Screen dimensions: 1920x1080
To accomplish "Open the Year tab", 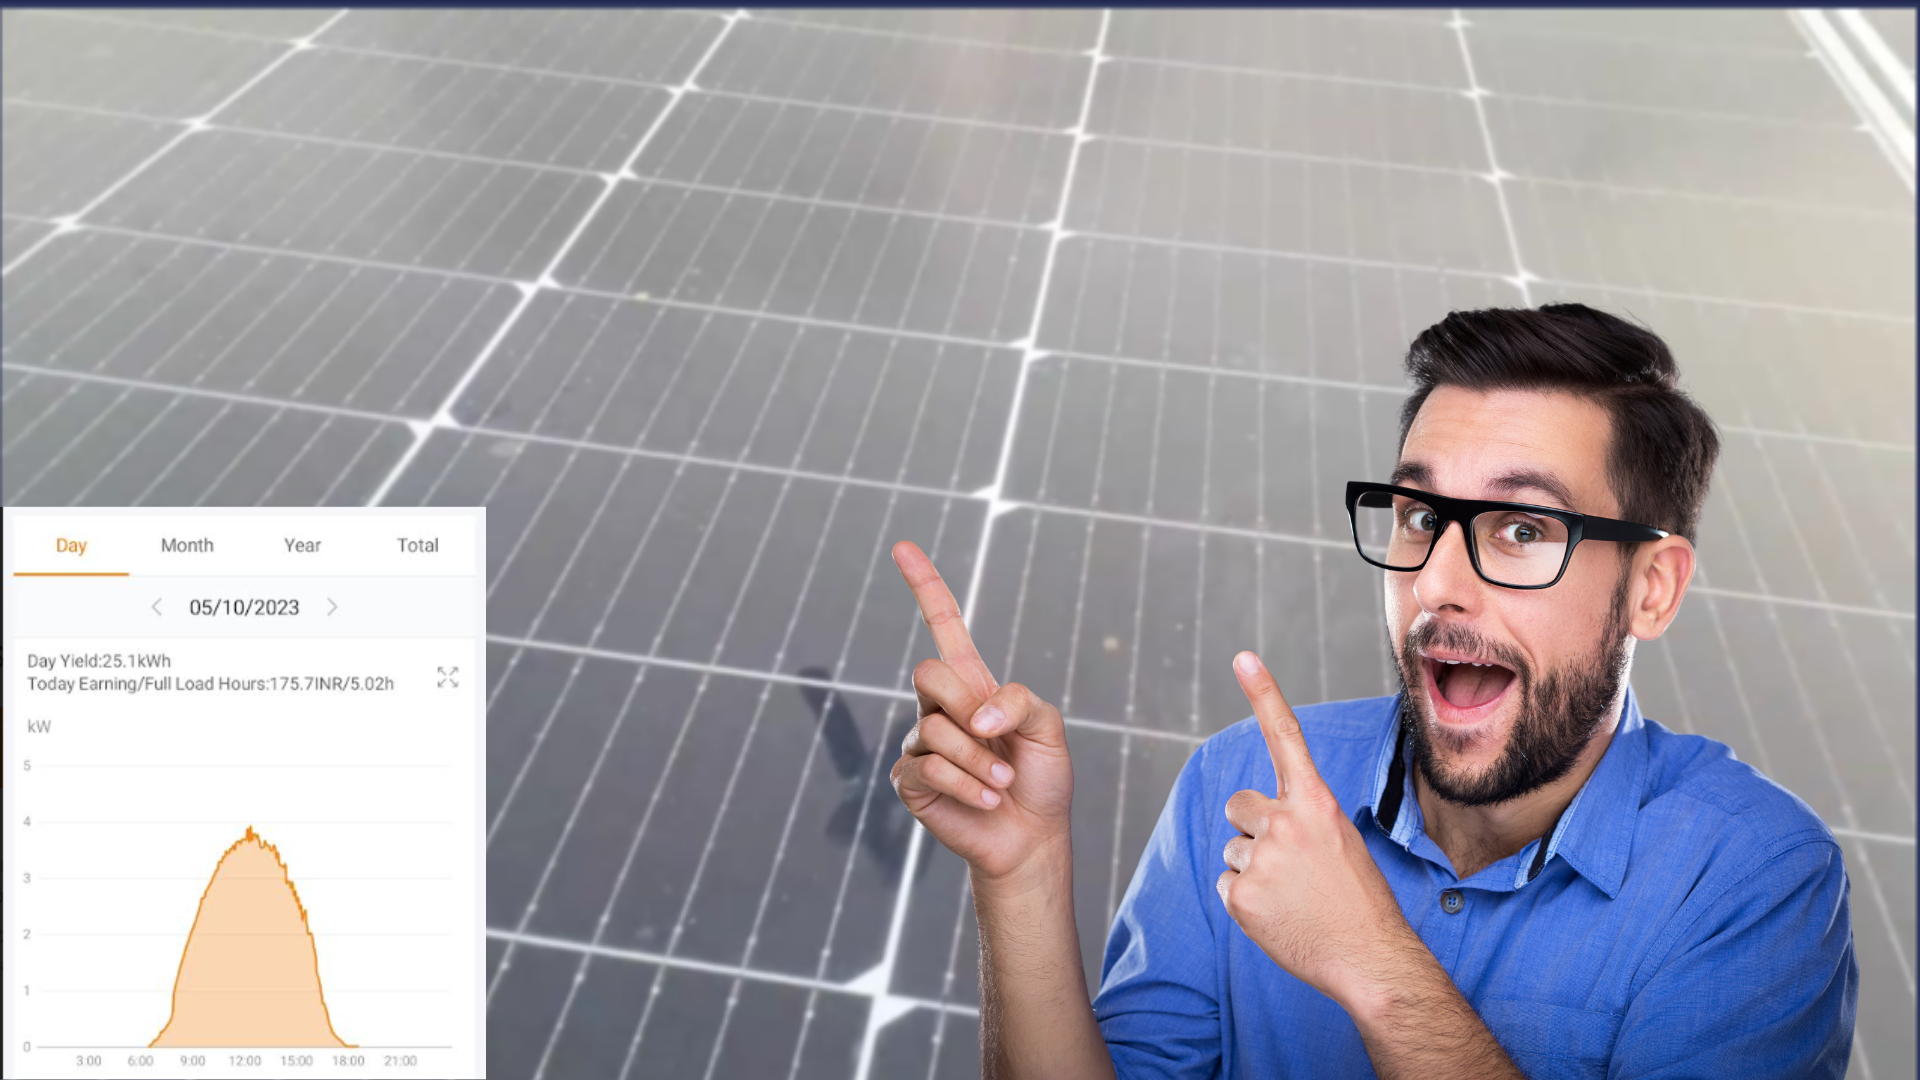I will [x=302, y=545].
